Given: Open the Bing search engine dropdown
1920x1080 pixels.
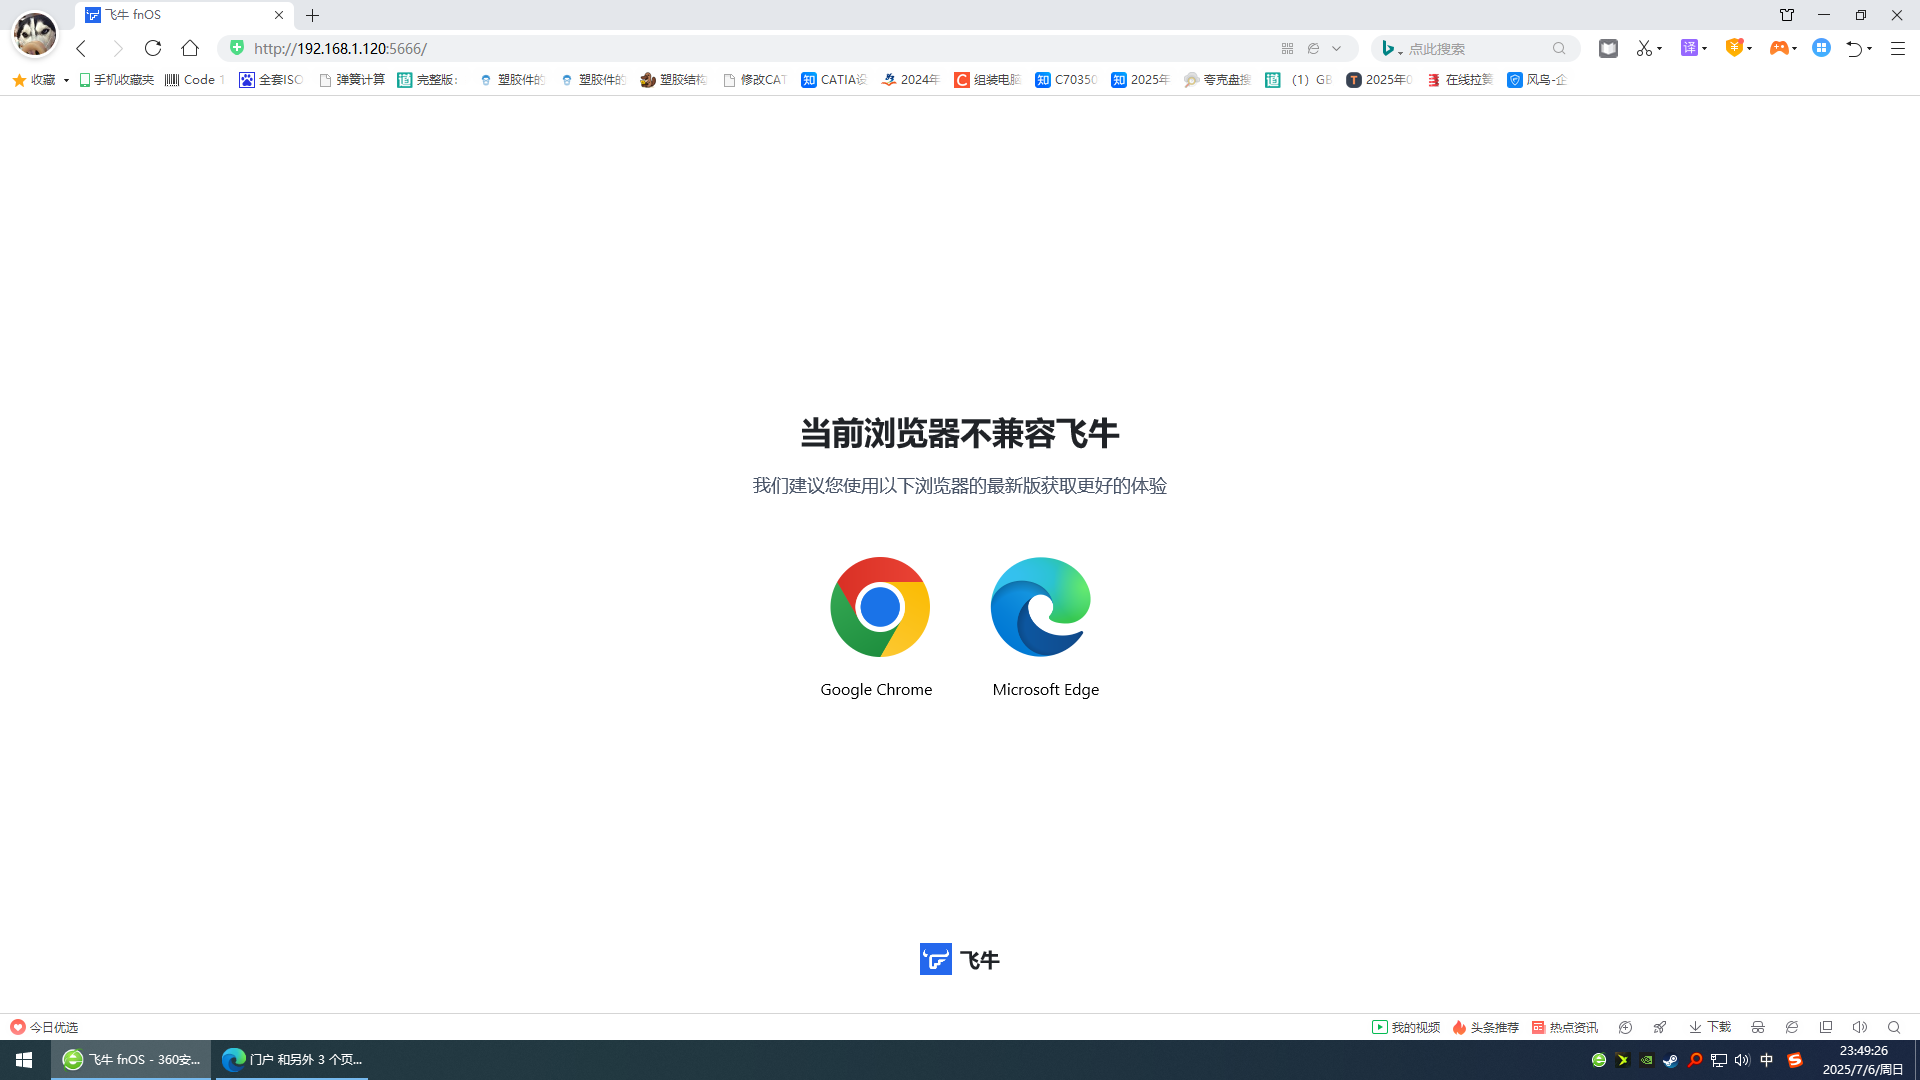Looking at the screenshot, I should (1392, 48).
